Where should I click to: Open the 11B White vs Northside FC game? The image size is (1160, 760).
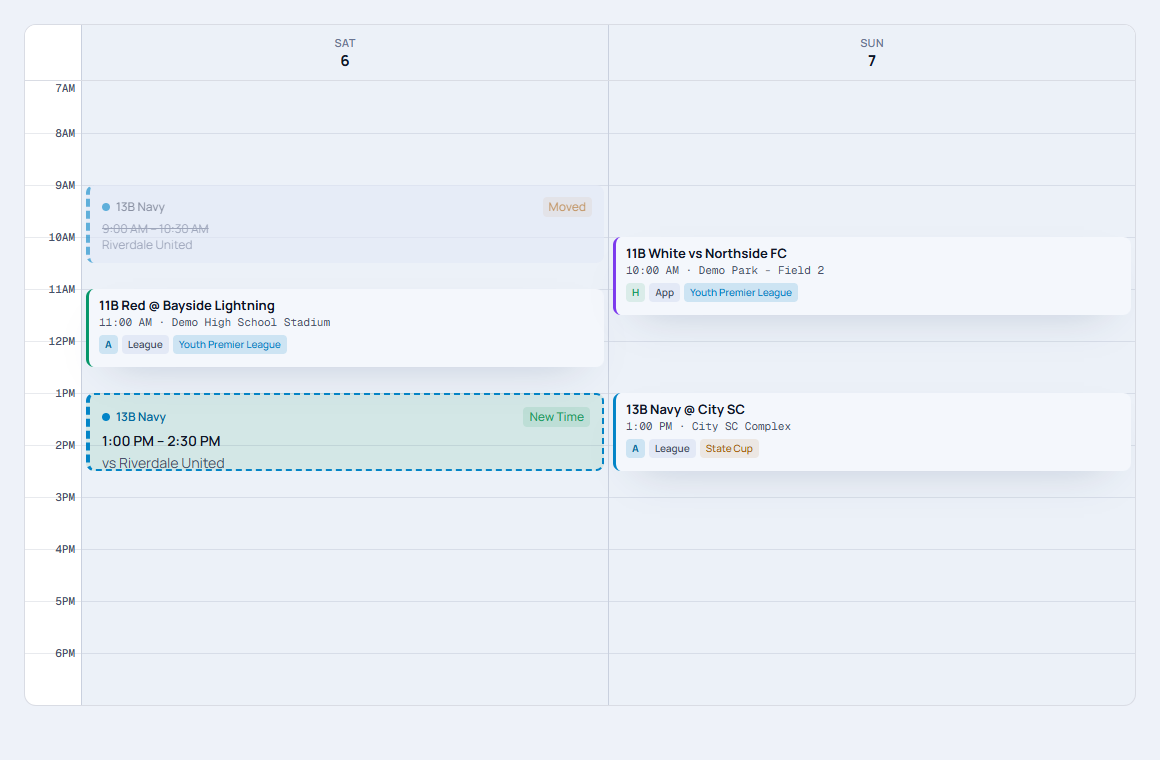click(872, 276)
